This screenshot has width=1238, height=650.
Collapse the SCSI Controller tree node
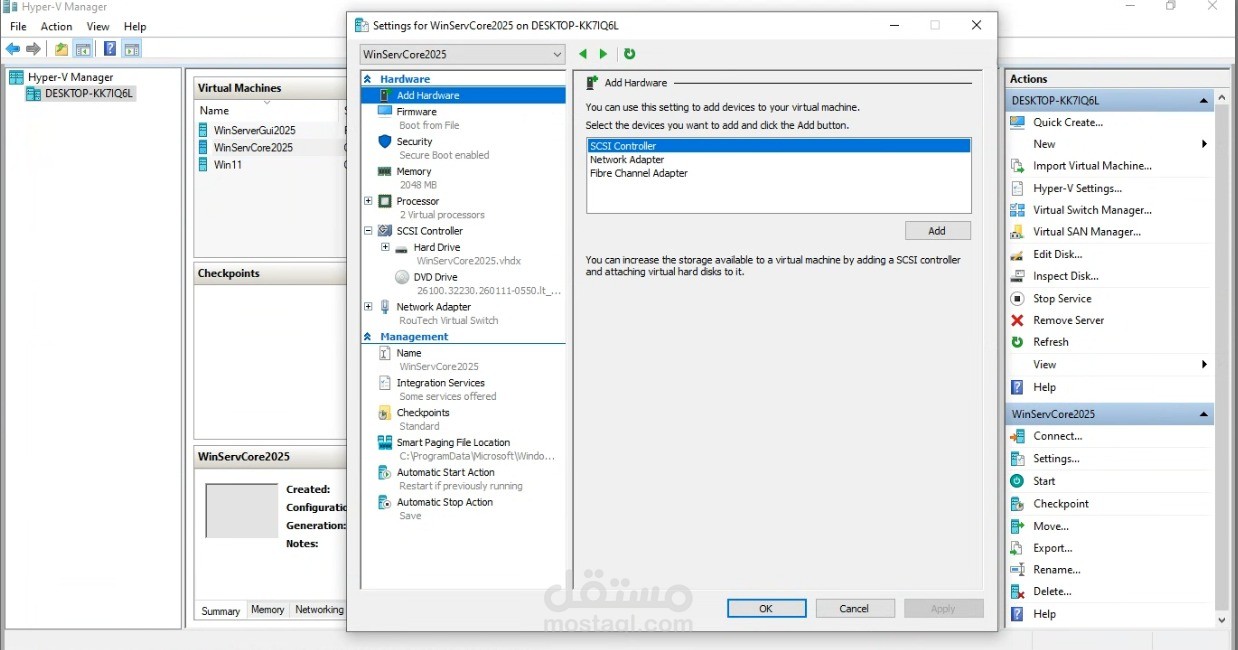pyautogui.click(x=368, y=231)
